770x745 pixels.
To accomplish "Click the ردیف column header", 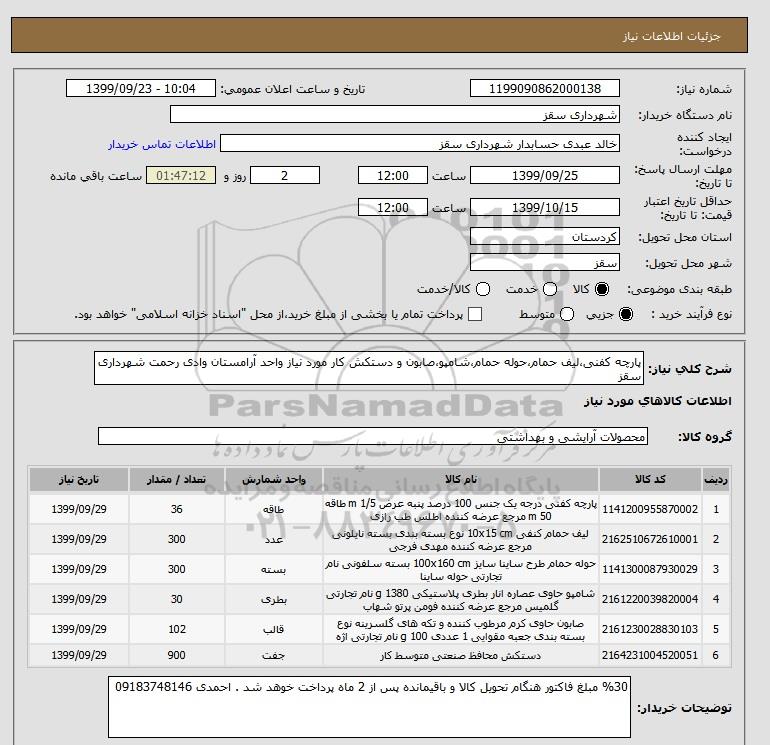I will (x=715, y=479).
